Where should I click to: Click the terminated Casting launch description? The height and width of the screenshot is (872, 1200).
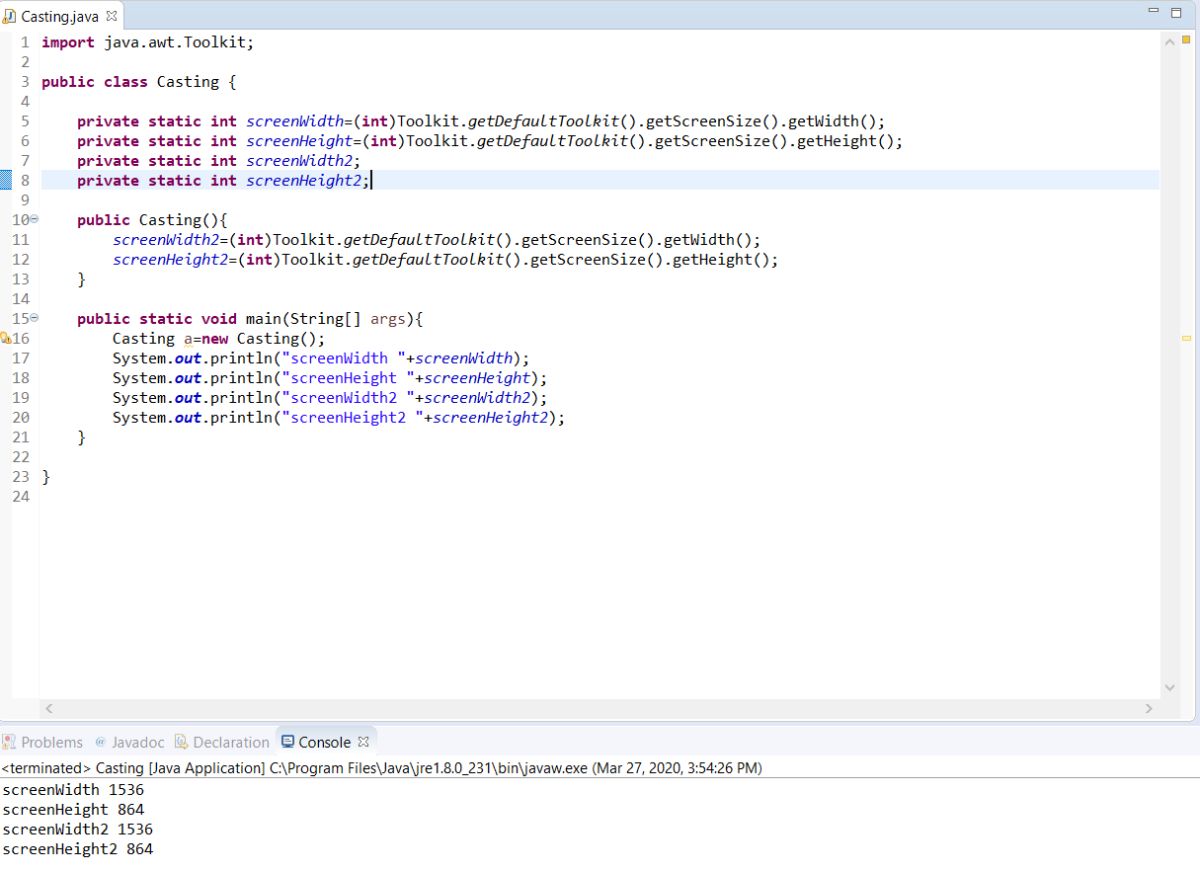[x=382, y=768]
